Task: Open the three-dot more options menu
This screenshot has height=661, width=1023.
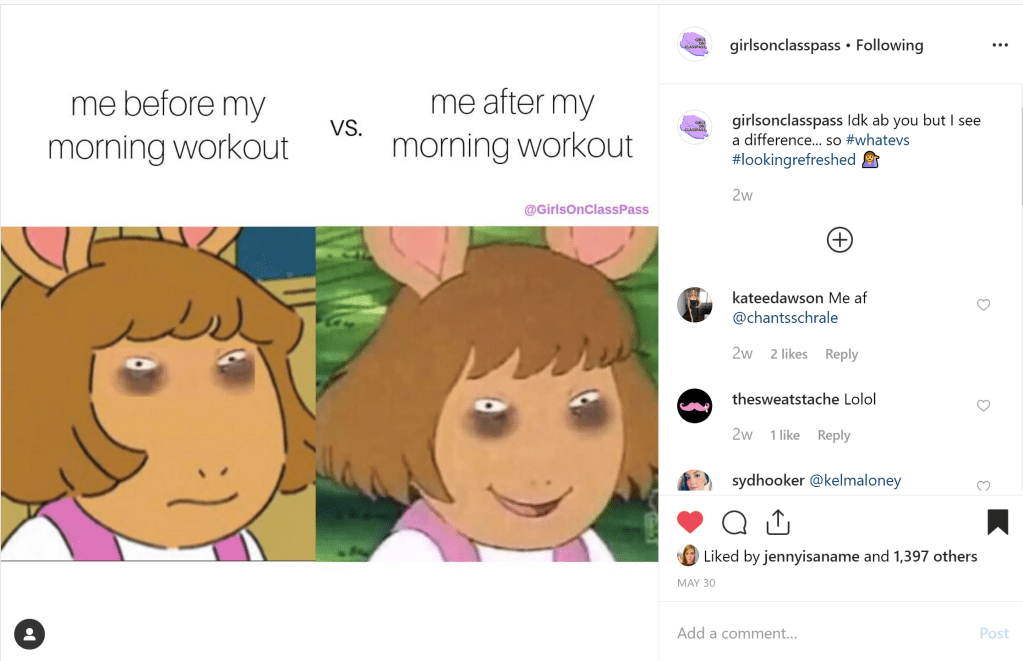Action: pyautogui.click(x=1000, y=45)
